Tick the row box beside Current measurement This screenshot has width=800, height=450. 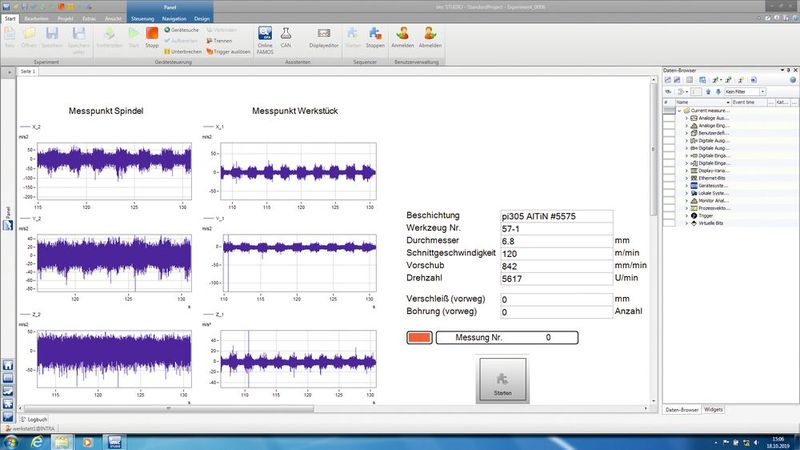[x=669, y=110]
